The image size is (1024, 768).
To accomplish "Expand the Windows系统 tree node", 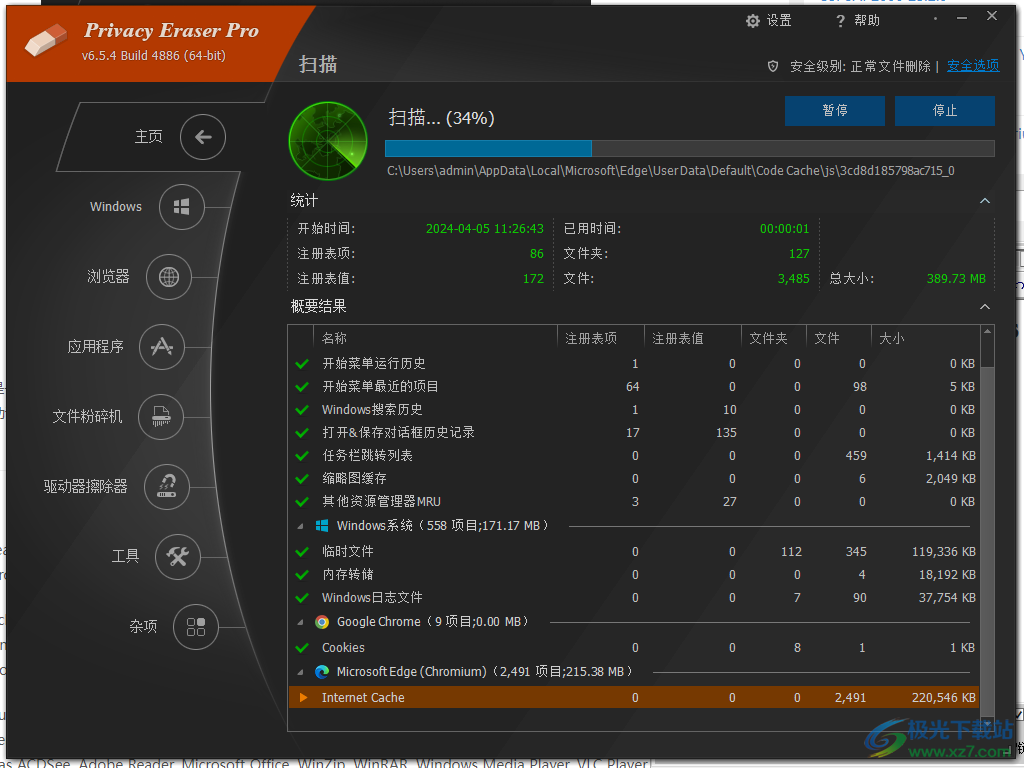I will click(303, 524).
